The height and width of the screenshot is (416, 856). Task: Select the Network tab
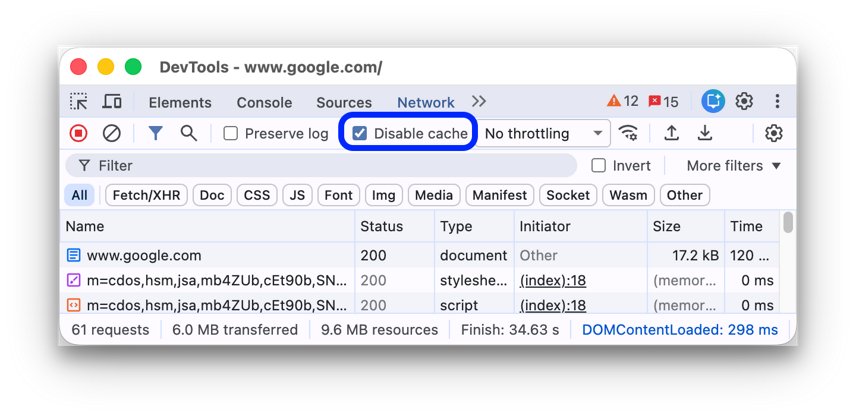426,103
